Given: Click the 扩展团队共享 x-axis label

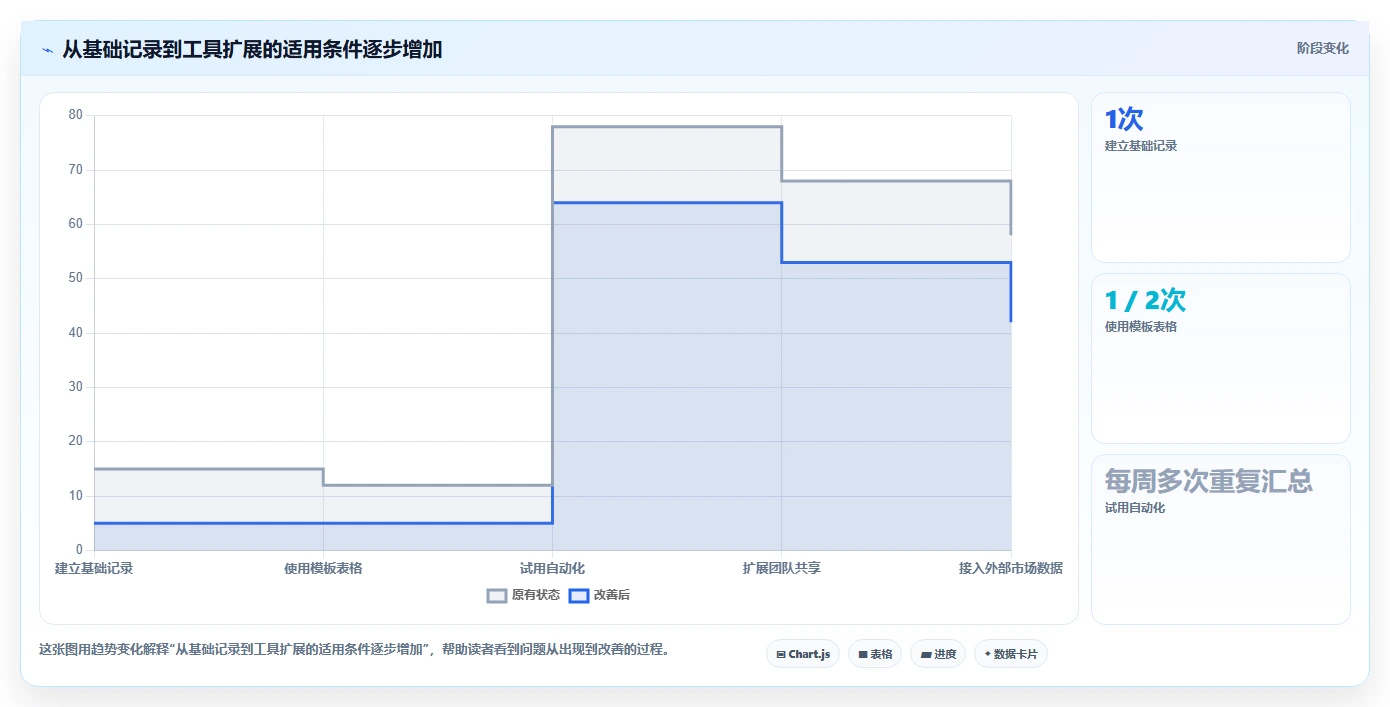Looking at the screenshot, I should 781,568.
